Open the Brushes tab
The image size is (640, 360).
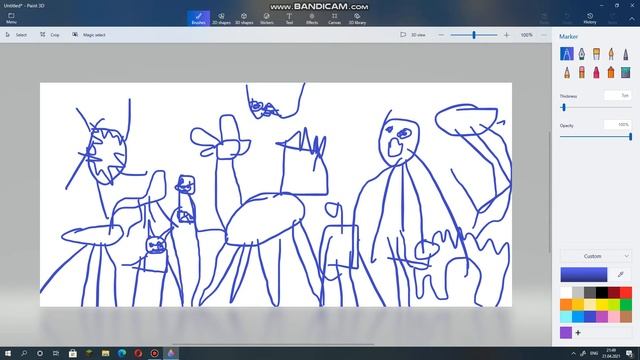coord(199,18)
